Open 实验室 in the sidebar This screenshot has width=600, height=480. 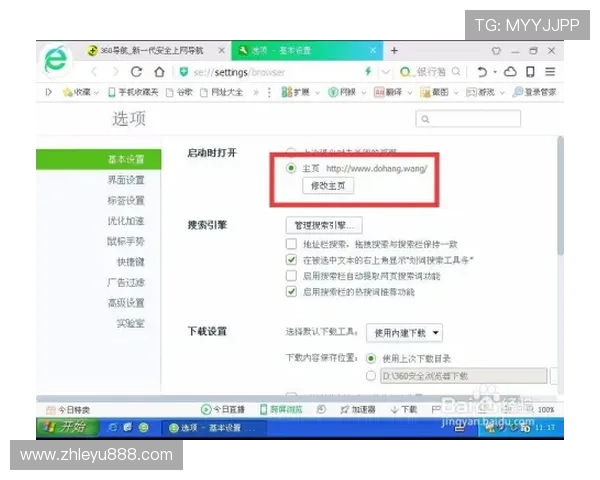pos(130,323)
